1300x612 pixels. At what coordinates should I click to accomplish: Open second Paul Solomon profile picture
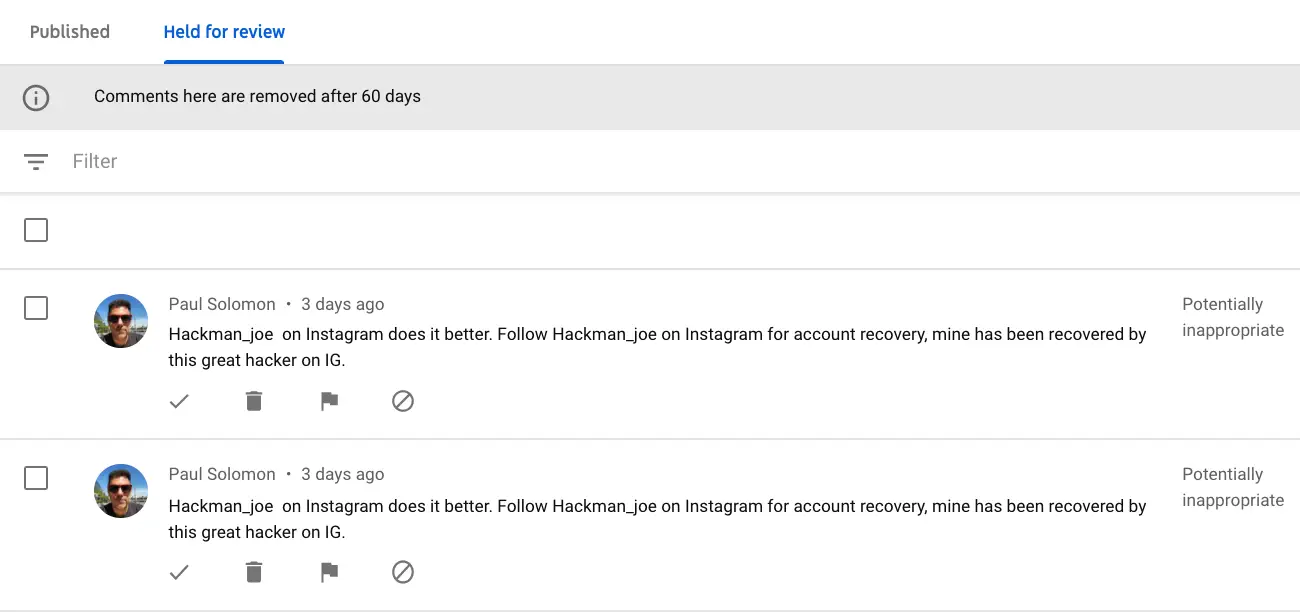click(x=121, y=491)
